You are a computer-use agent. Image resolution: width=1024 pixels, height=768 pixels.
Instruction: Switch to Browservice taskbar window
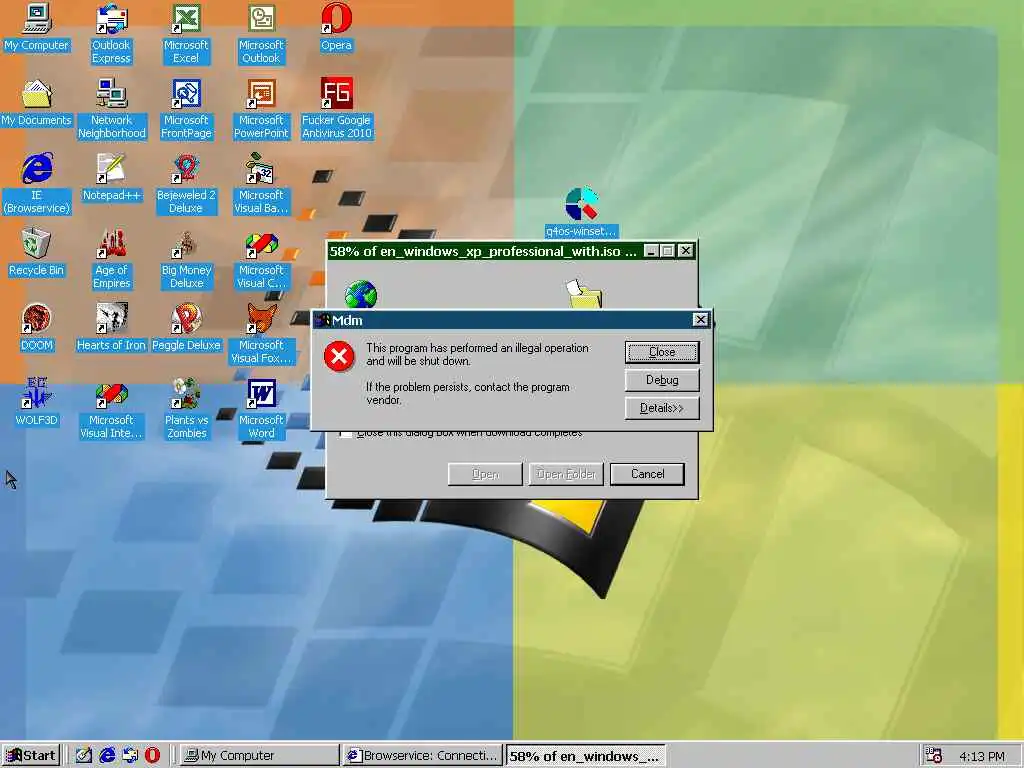(x=423, y=756)
